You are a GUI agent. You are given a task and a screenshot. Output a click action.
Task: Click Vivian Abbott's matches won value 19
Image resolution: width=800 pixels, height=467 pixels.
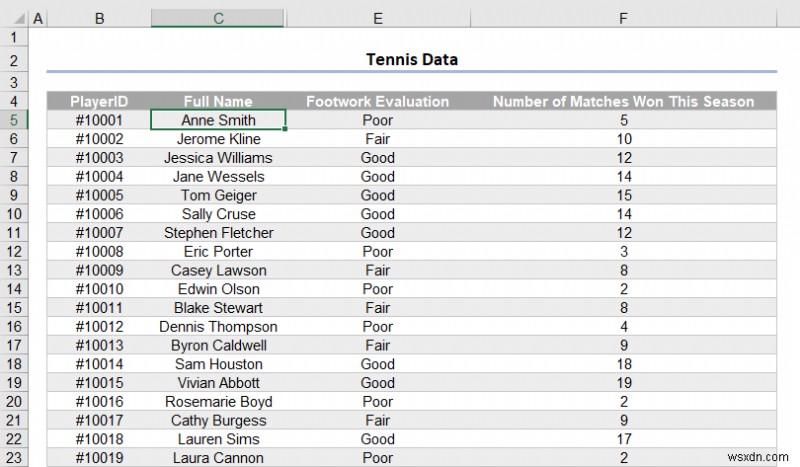coord(623,383)
